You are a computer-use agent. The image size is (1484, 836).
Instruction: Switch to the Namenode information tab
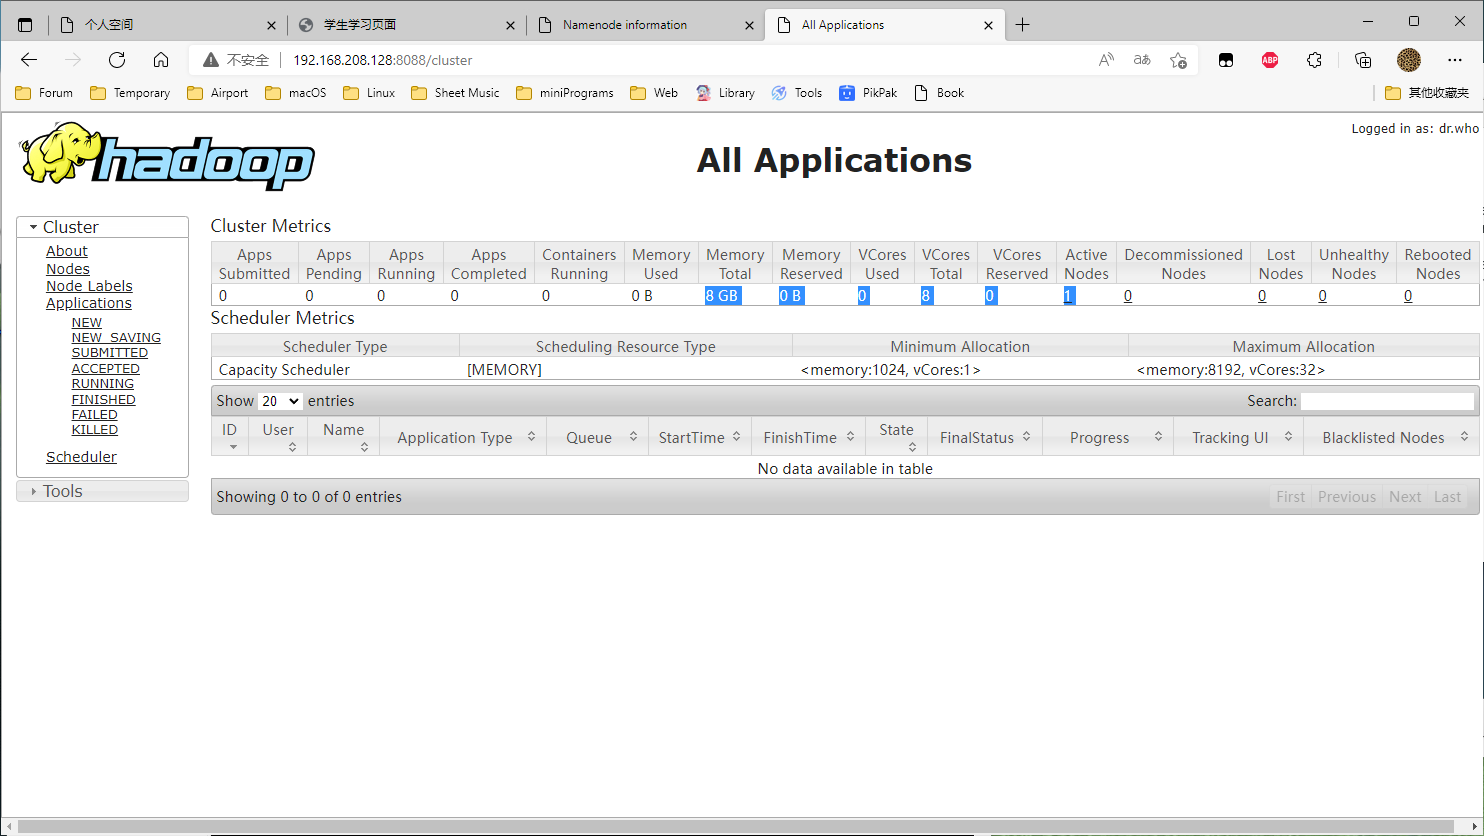pyautogui.click(x=625, y=25)
